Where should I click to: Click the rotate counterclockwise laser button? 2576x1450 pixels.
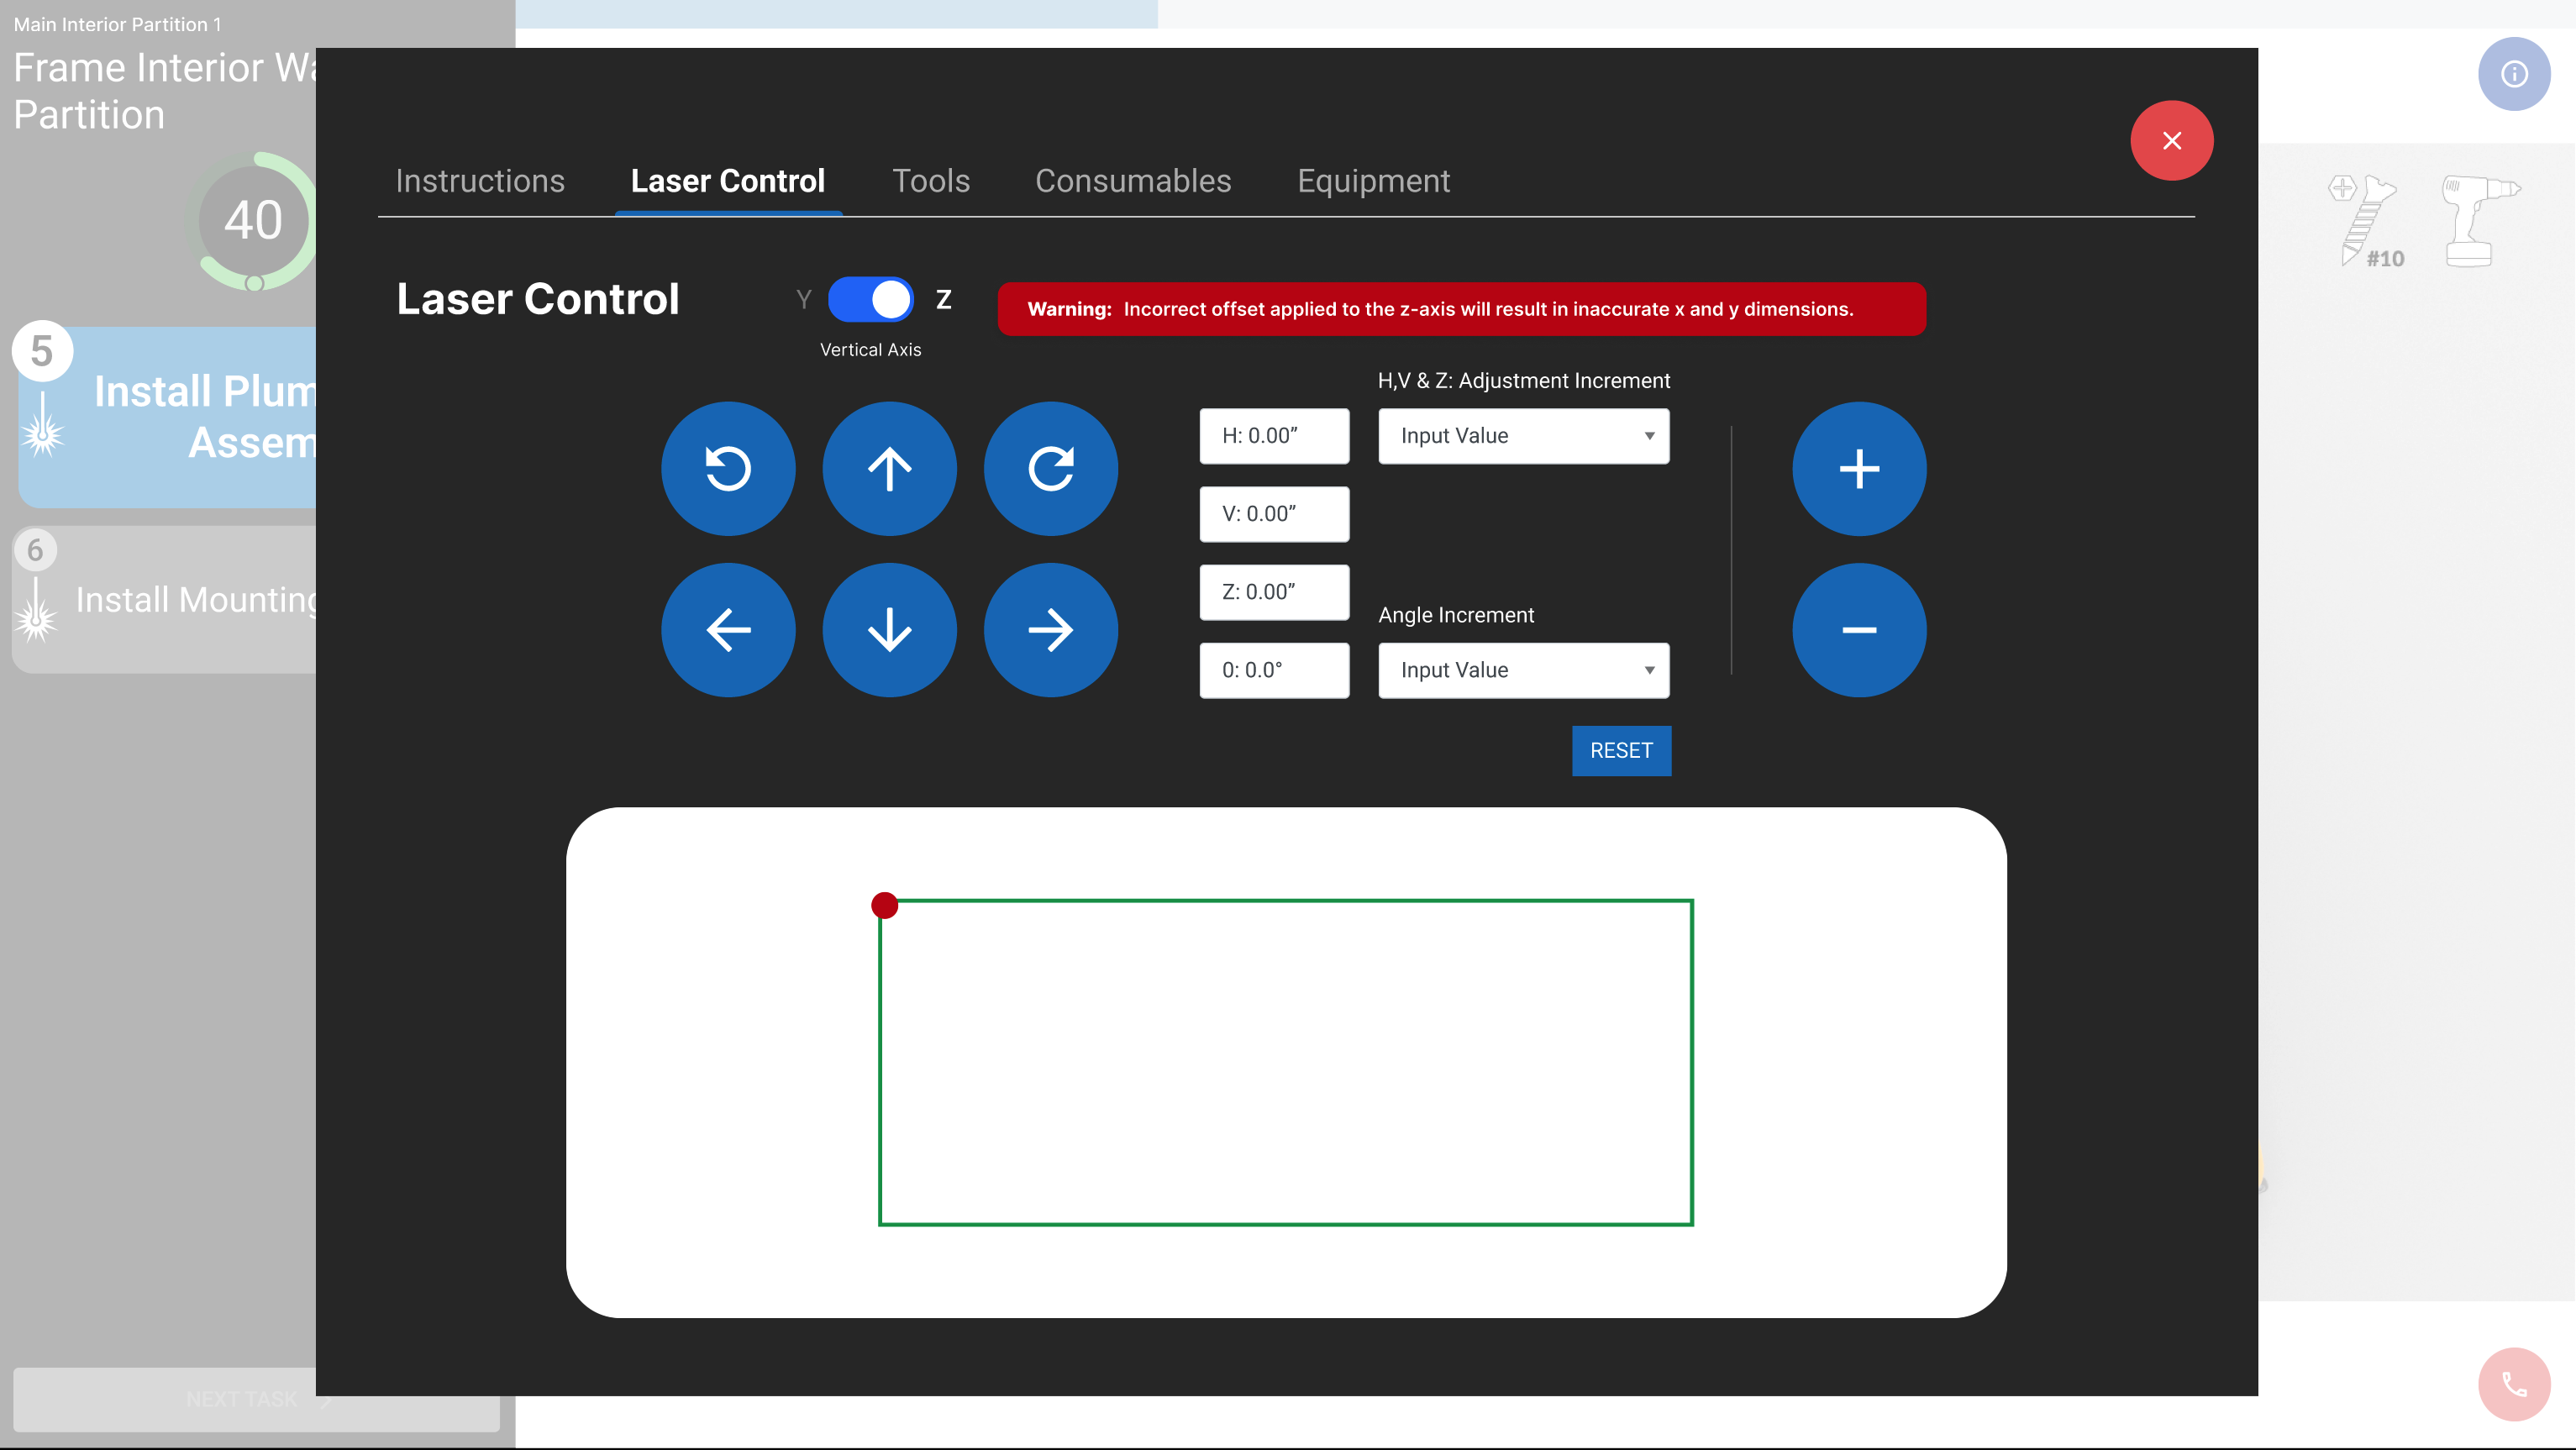tap(728, 468)
